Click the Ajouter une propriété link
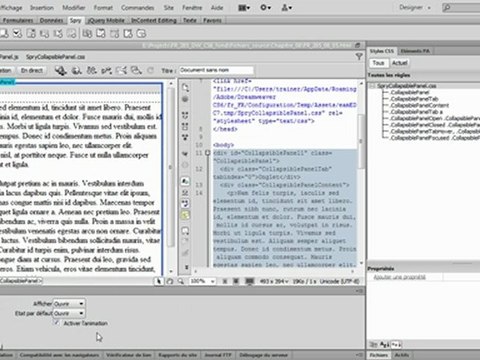Screen dimensions: 480x360 coord(399,277)
